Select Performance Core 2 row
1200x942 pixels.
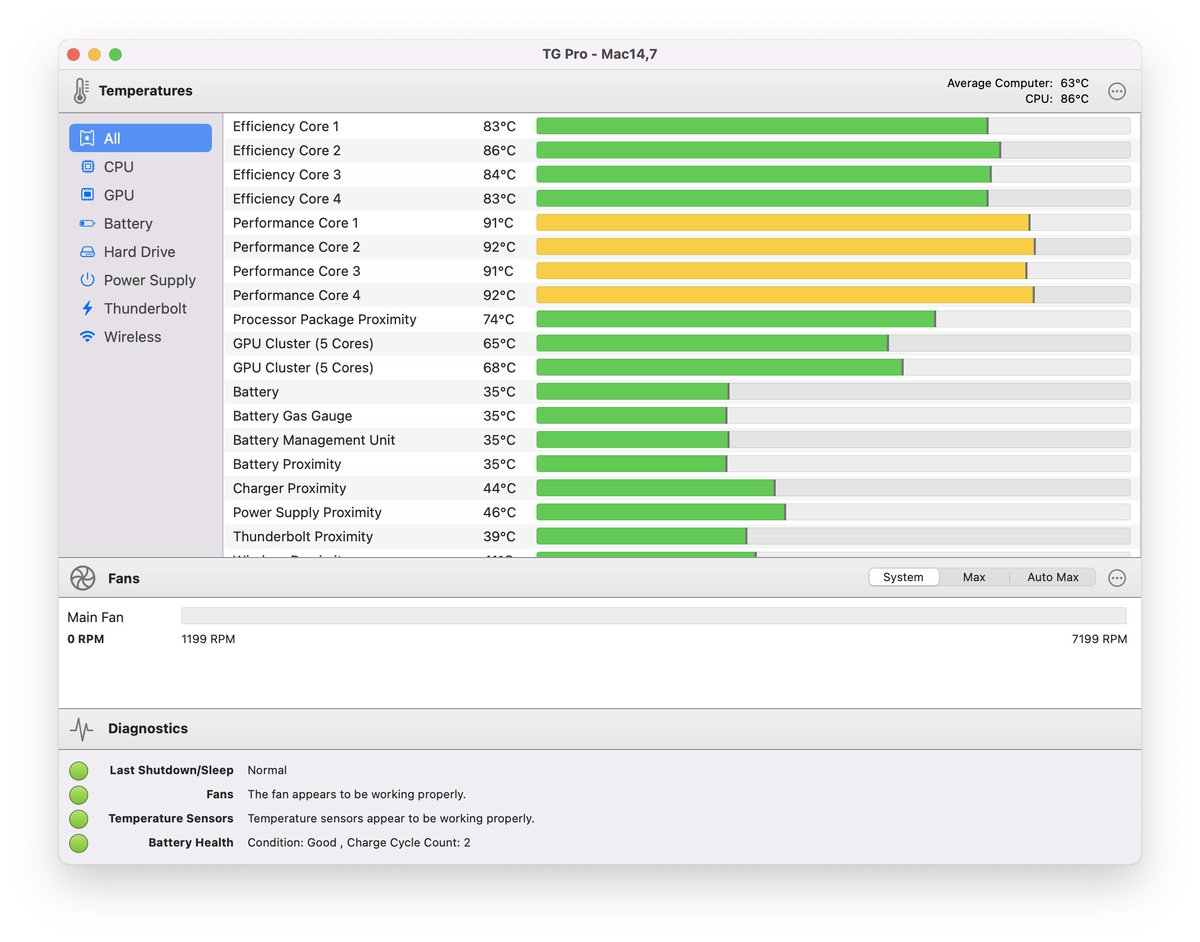click(682, 246)
